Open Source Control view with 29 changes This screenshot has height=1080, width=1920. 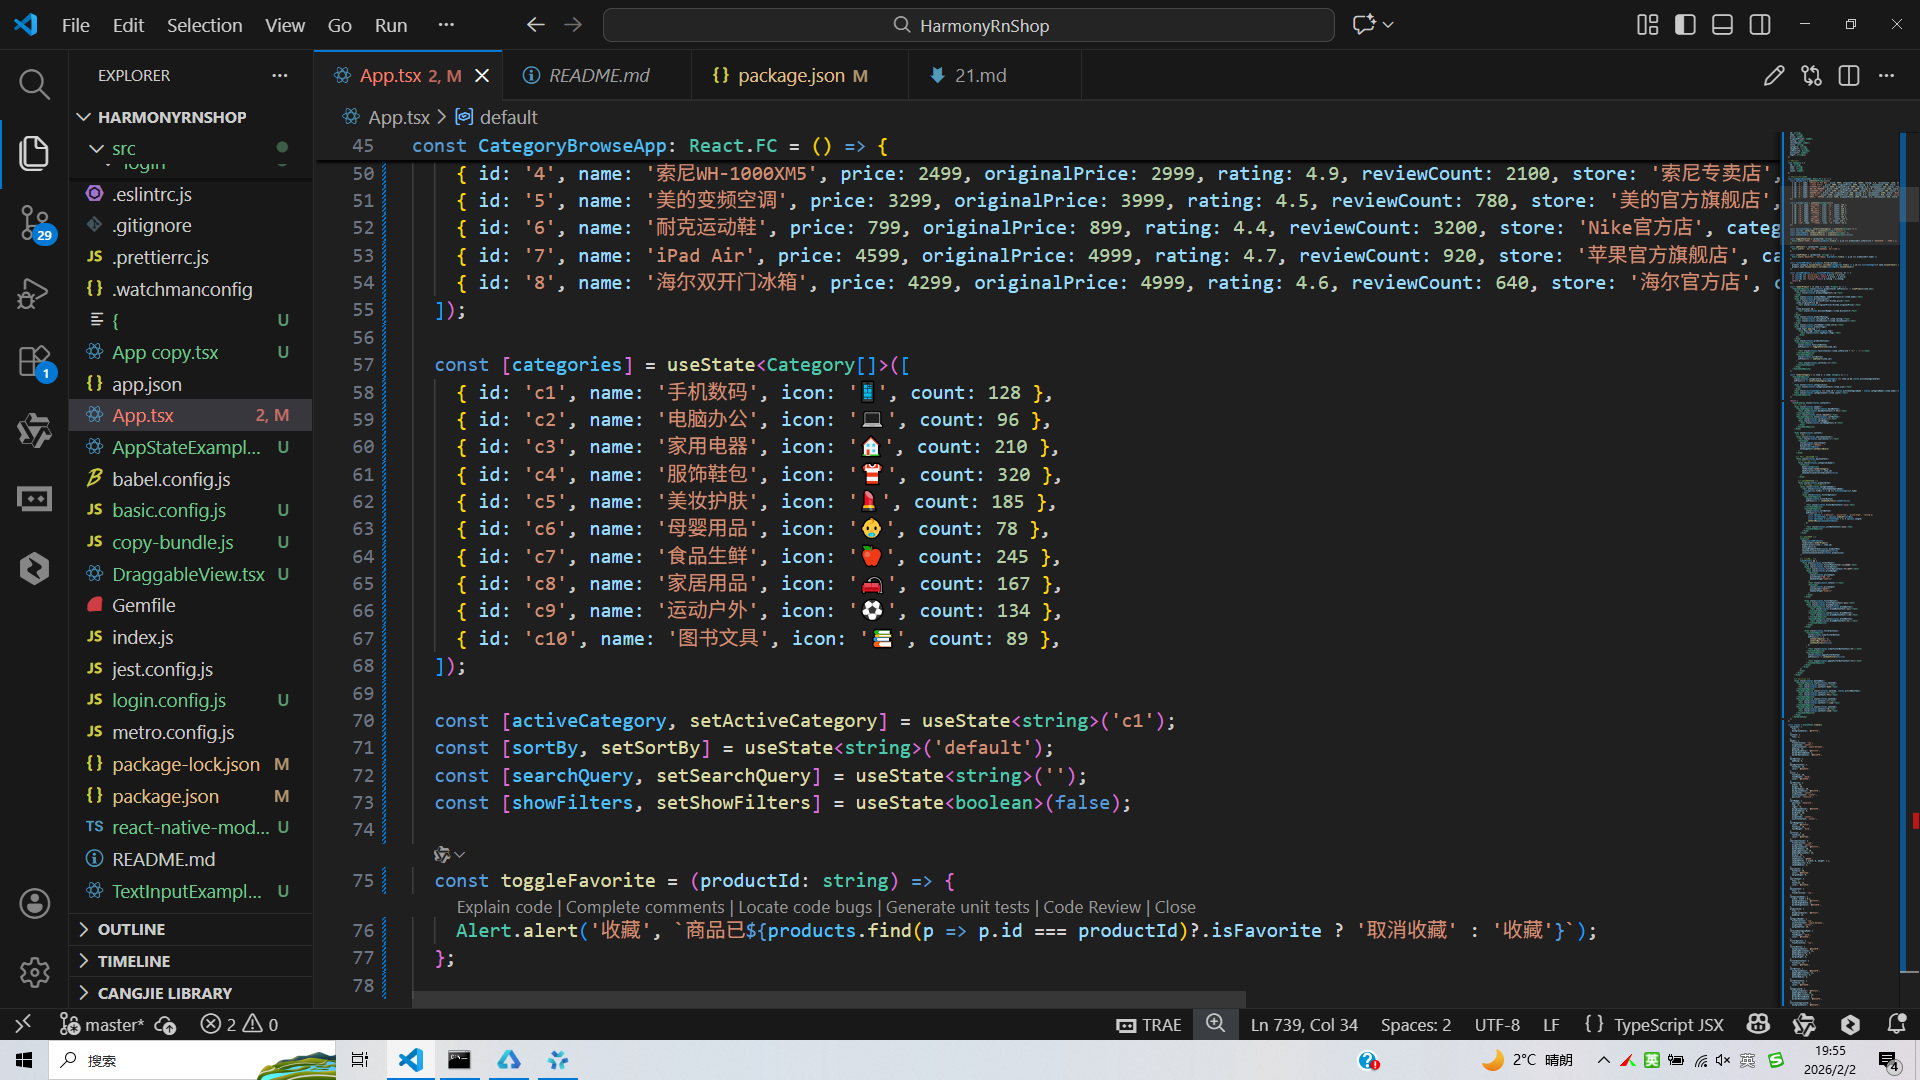point(34,222)
